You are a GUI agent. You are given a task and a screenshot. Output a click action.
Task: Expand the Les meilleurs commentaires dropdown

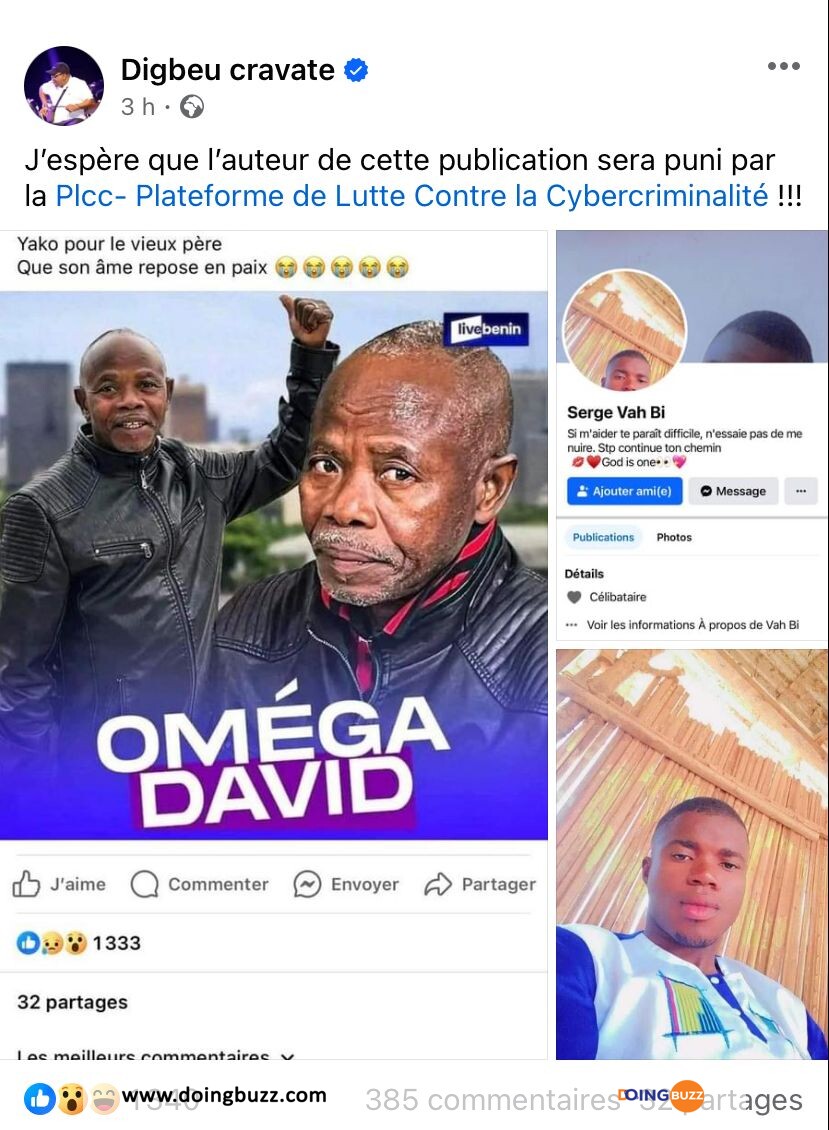[x=288, y=1056]
